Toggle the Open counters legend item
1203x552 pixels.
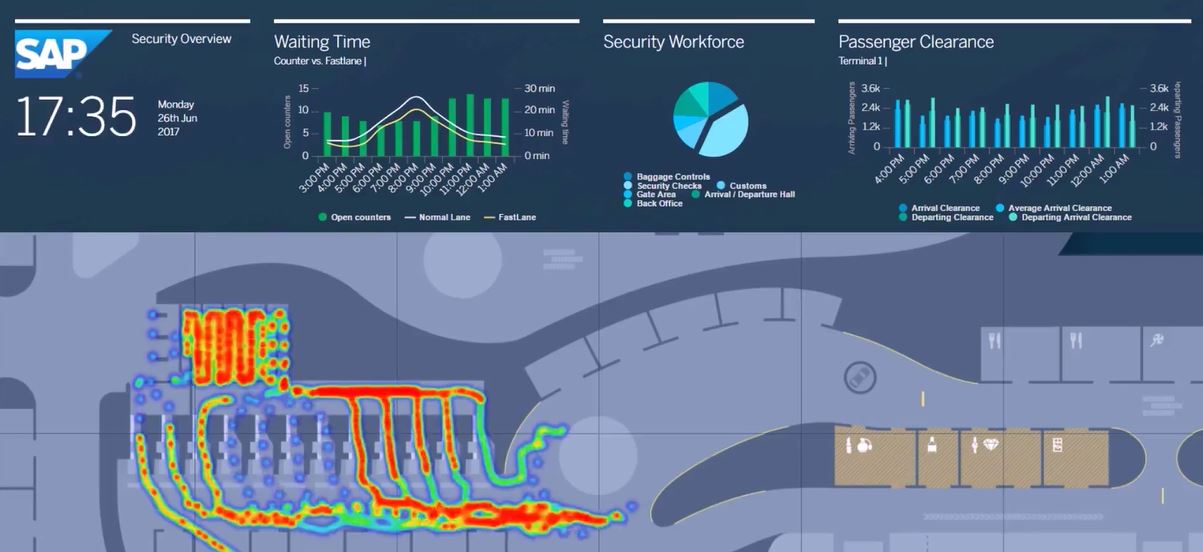point(359,217)
